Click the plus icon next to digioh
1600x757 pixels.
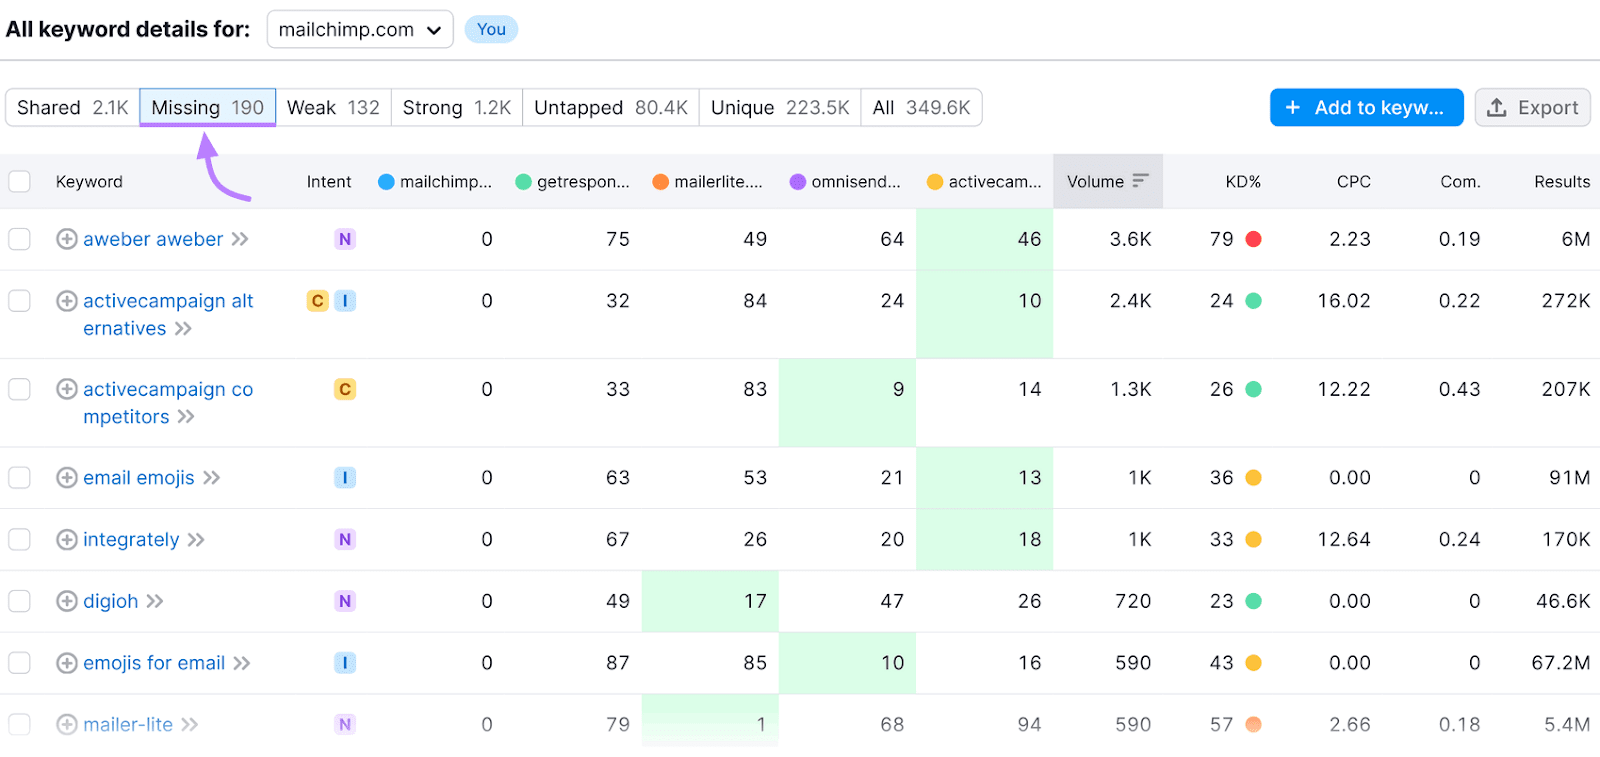[67, 601]
